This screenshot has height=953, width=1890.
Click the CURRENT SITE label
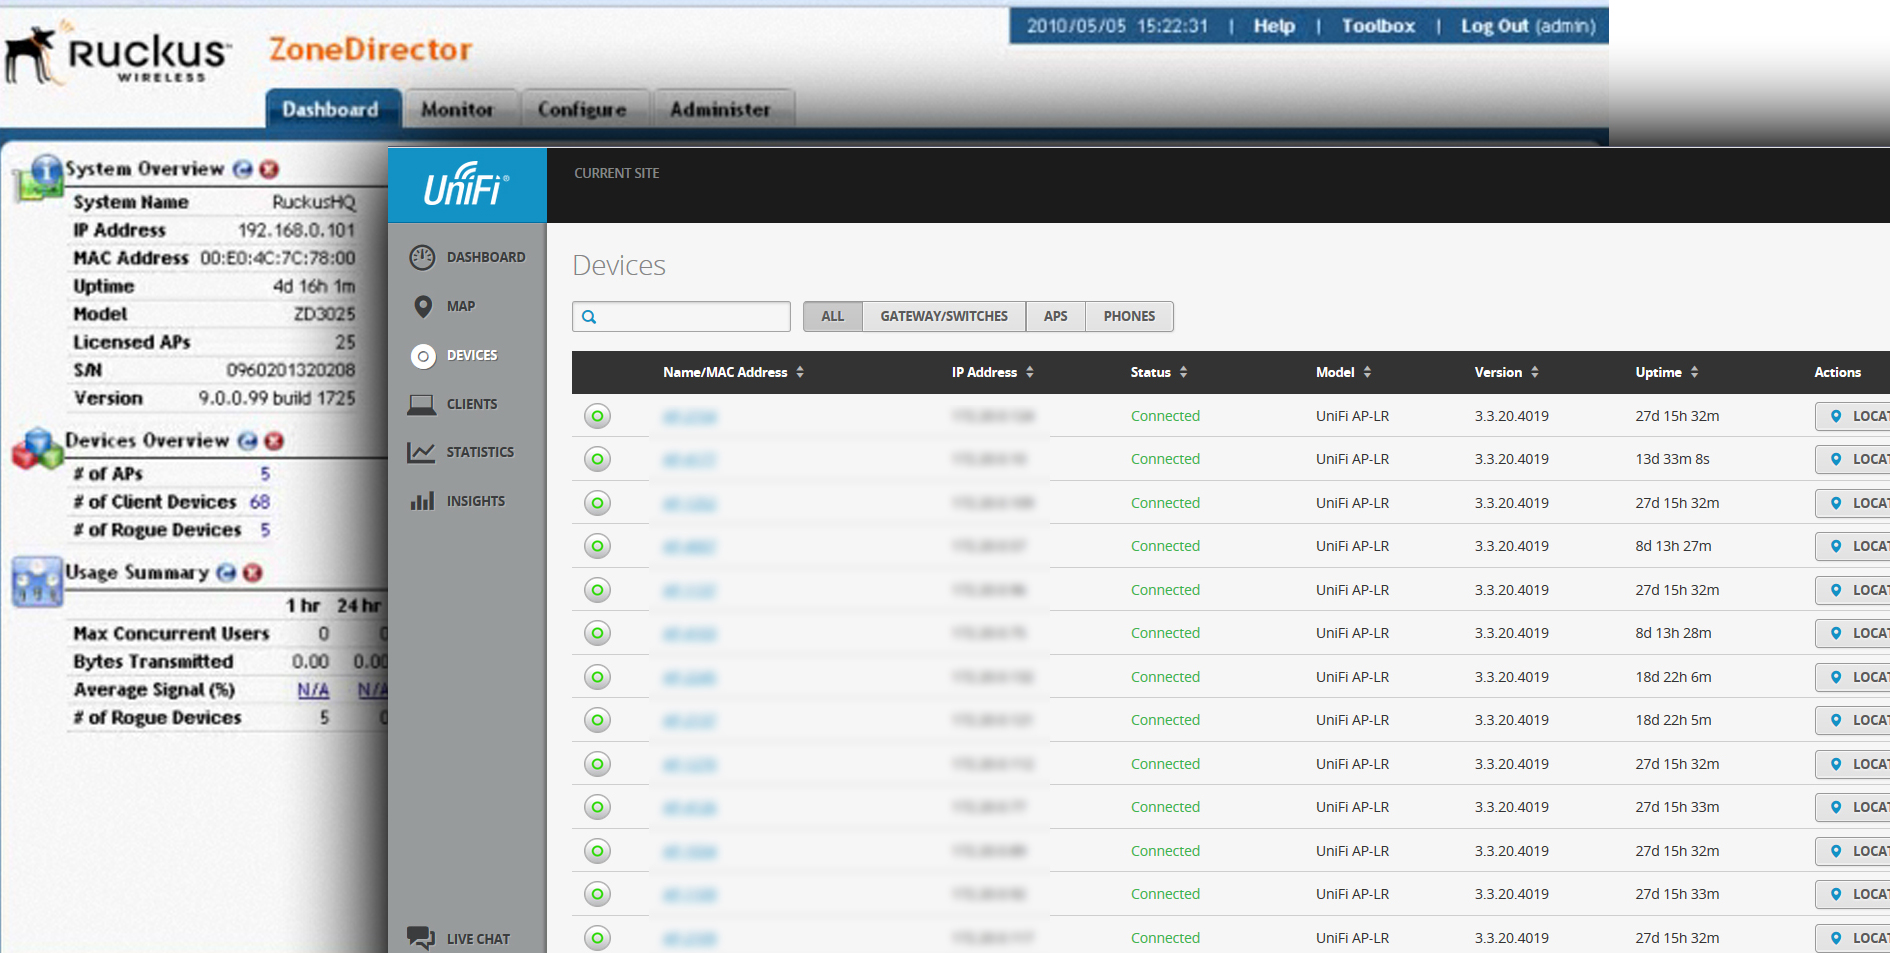click(x=617, y=173)
